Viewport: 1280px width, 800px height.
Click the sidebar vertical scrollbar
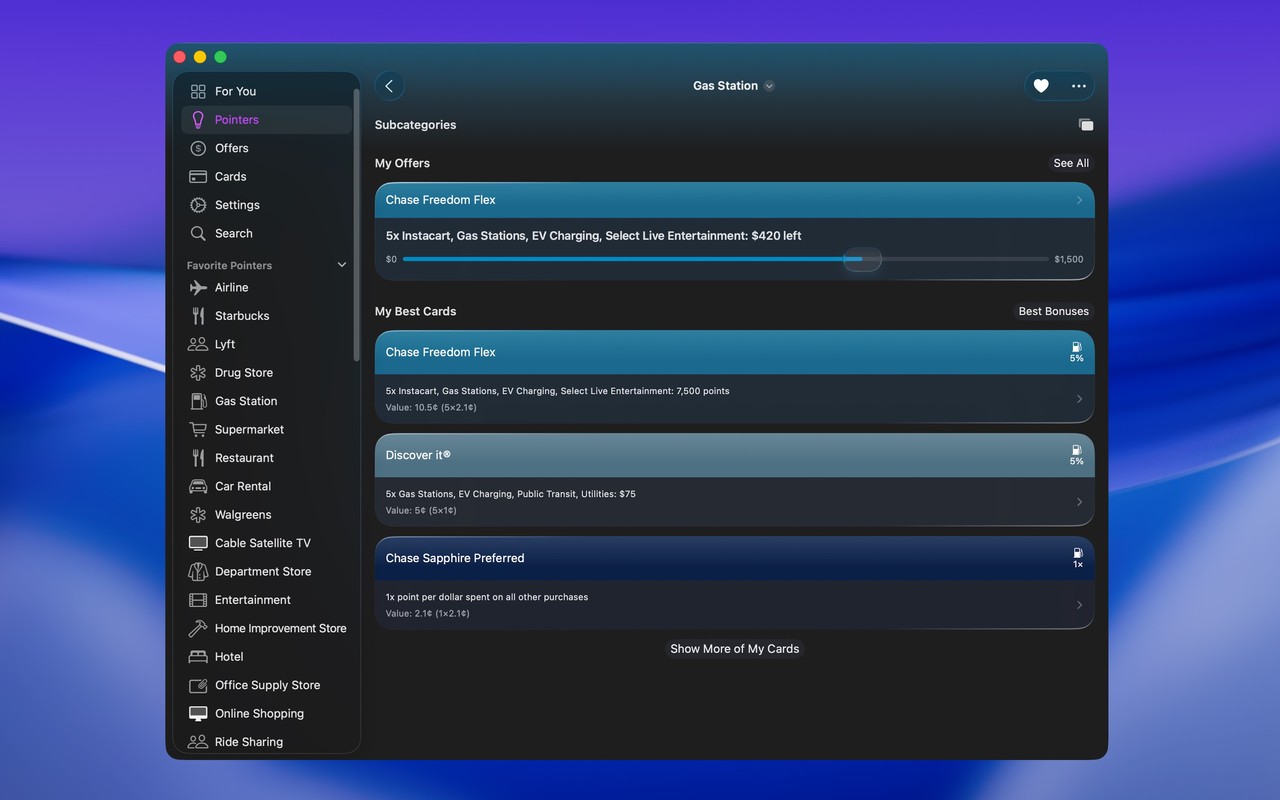pos(356,225)
